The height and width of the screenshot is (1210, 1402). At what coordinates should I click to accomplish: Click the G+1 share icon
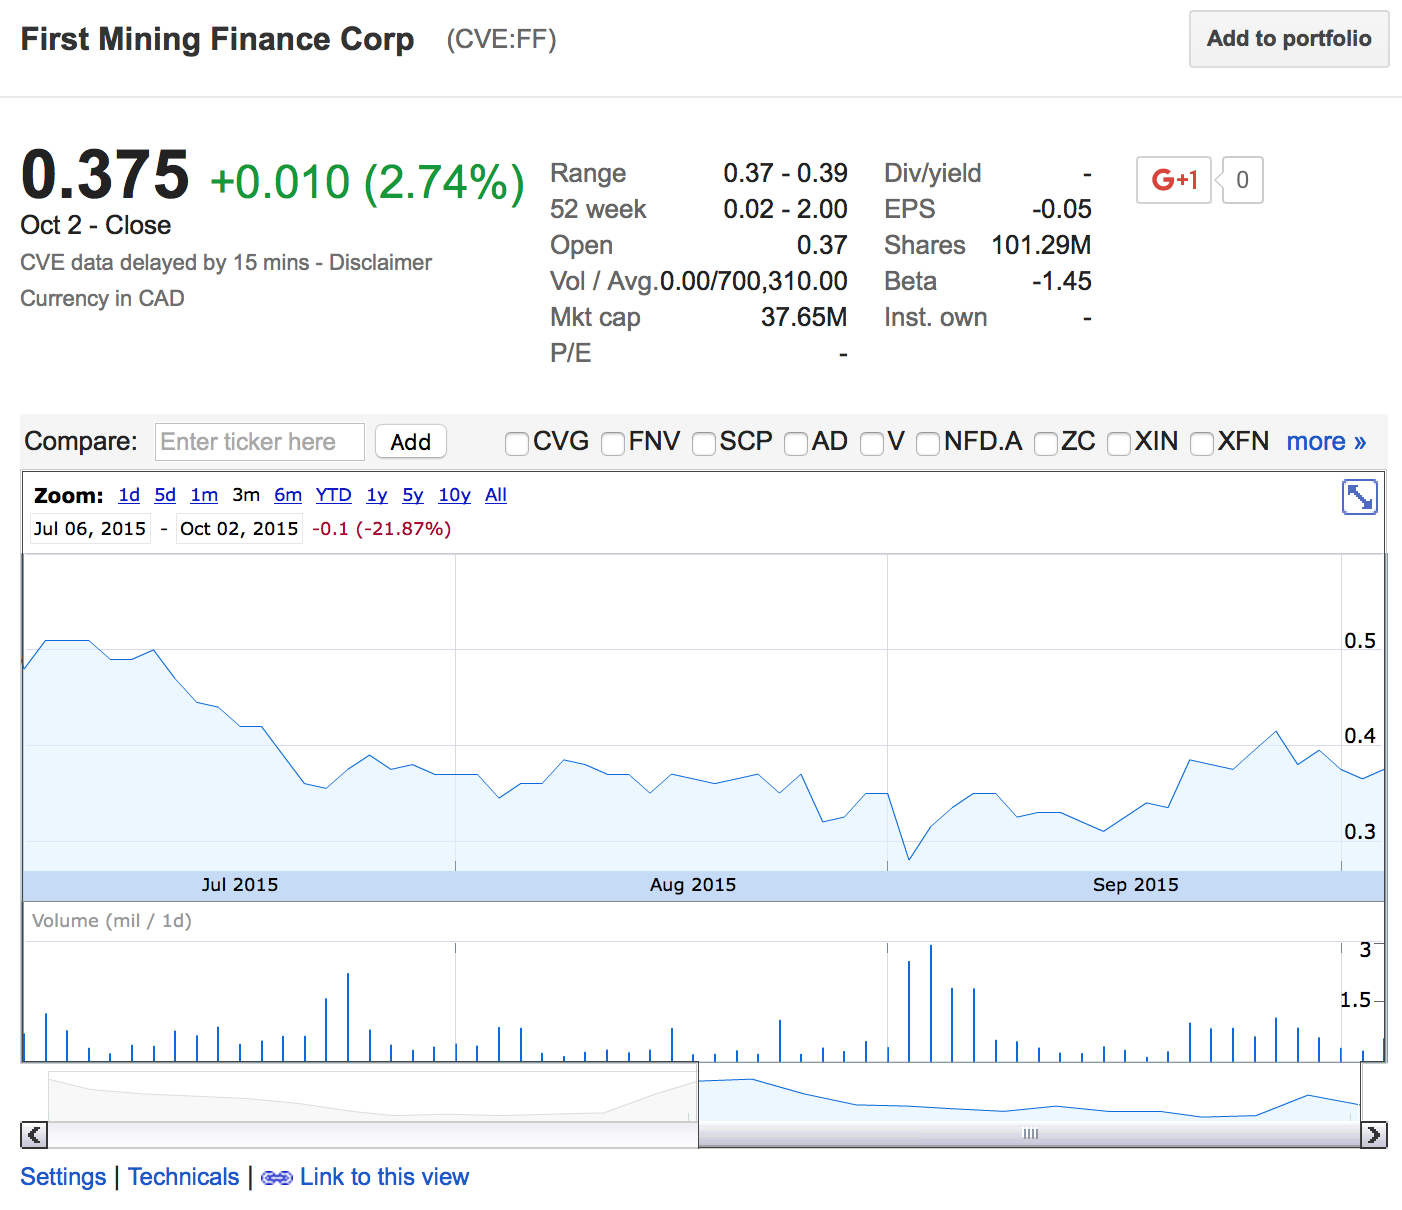(1173, 180)
